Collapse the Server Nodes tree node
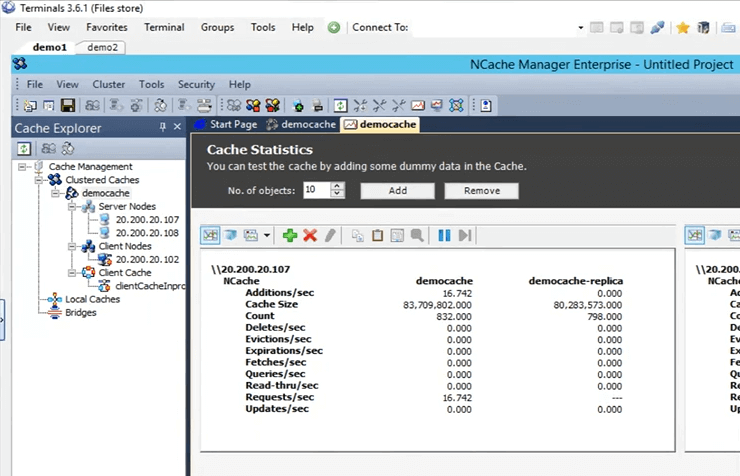The width and height of the screenshot is (740, 476). point(72,206)
